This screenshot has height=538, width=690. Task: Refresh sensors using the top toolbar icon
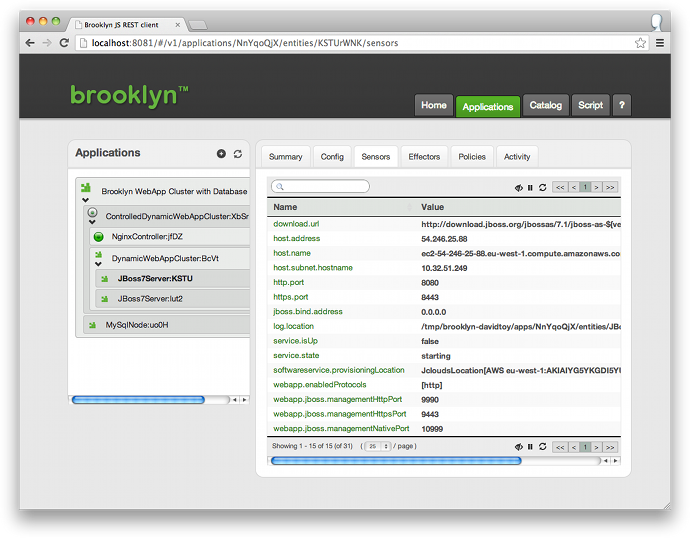point(542,187)
